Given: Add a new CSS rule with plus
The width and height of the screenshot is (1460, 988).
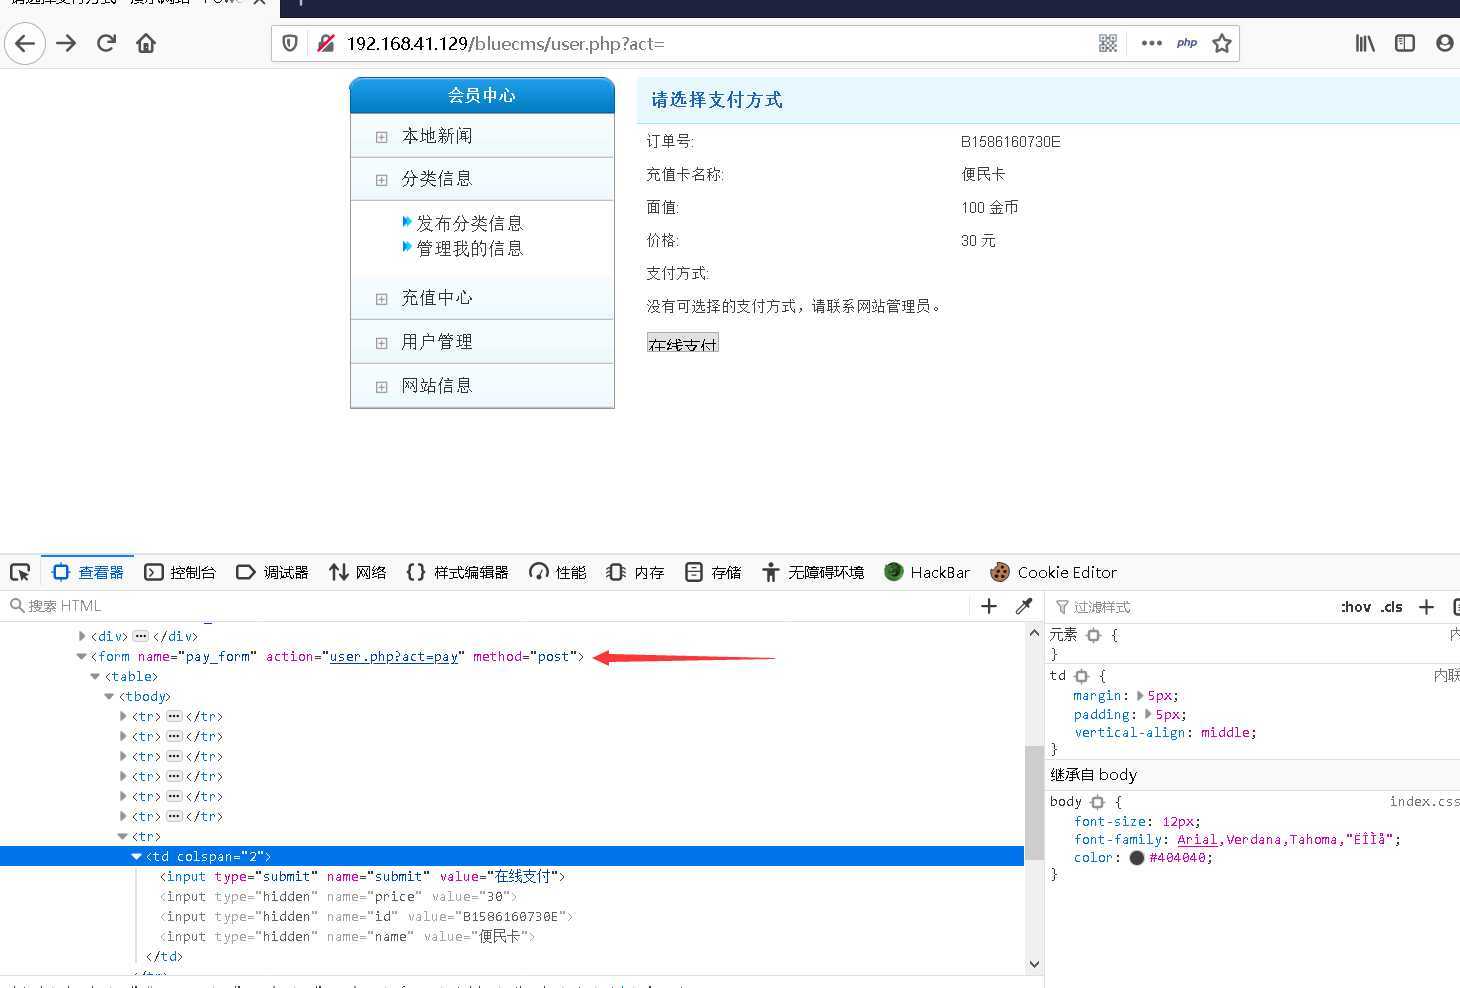Looking at the screenshot, I should tap(1427, 607).
